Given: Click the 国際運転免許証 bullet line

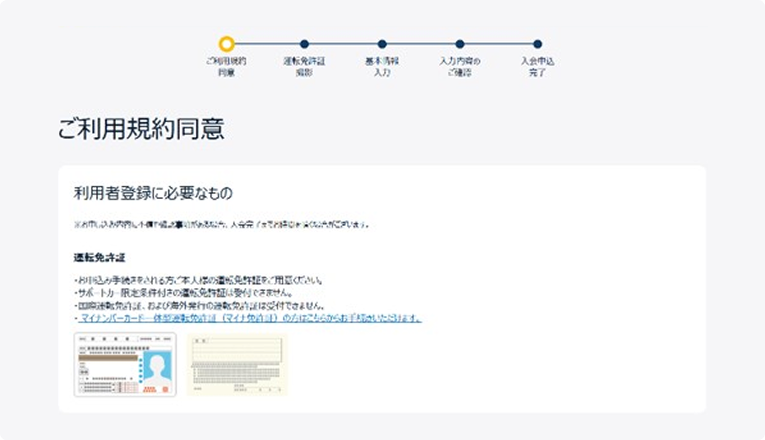Looking at the screenshot, I should [x=200, y=306].
